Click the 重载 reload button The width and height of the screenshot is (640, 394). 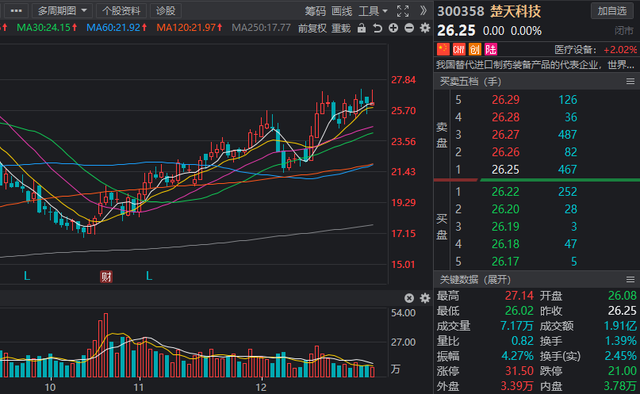click(x=341, y=28)
